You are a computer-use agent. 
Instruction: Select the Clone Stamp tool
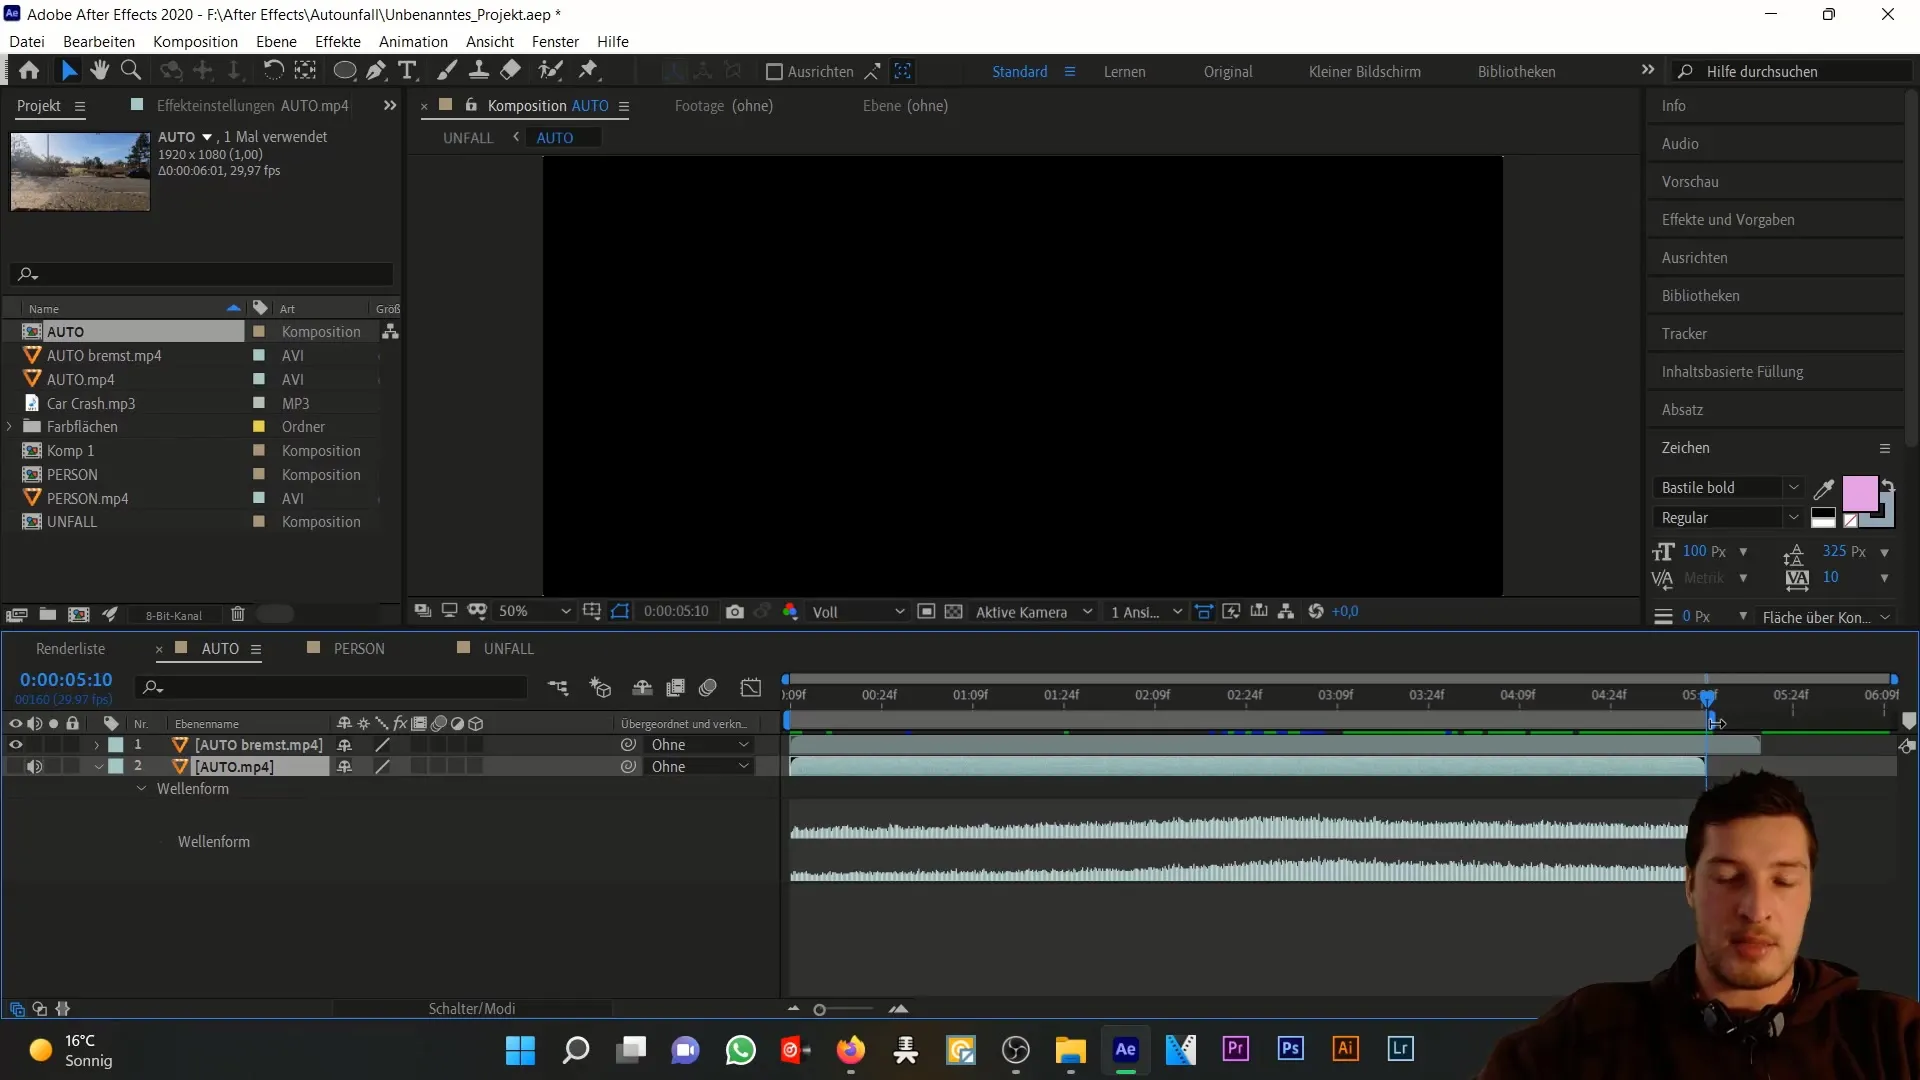pos(479,71)
